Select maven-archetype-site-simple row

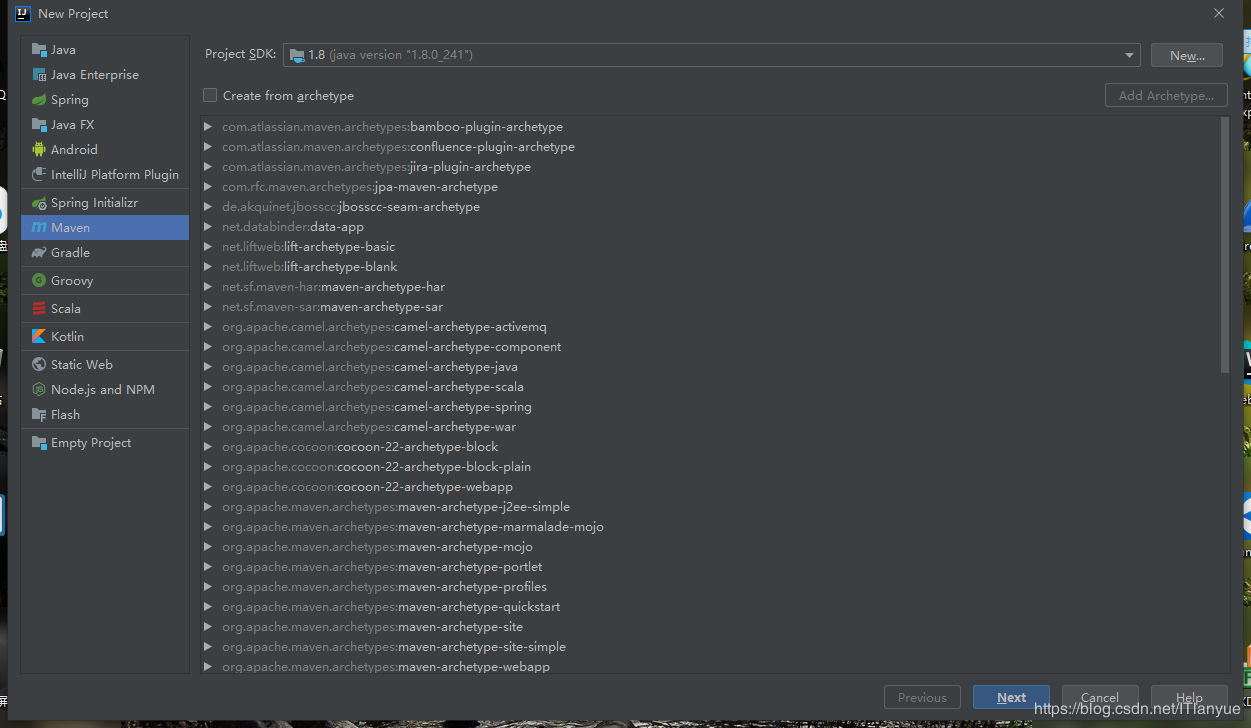click(710, 647)
